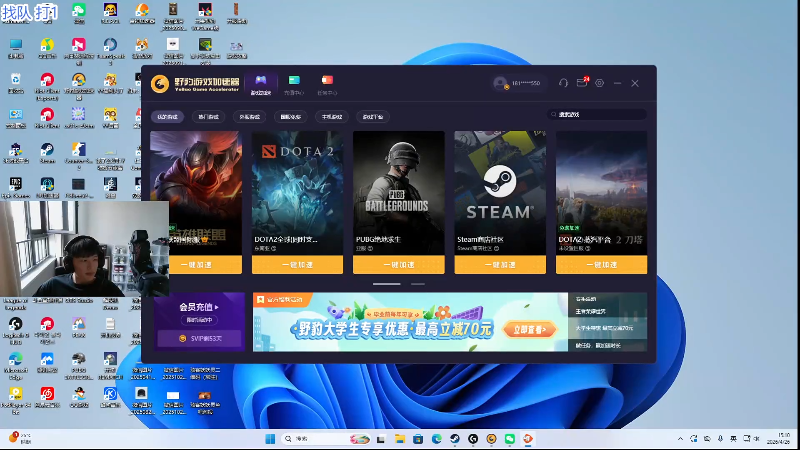The height and width of the screenshot is (450, 800).
Task: Select the 热门游戏 filter pill
Action: point(208,117)
